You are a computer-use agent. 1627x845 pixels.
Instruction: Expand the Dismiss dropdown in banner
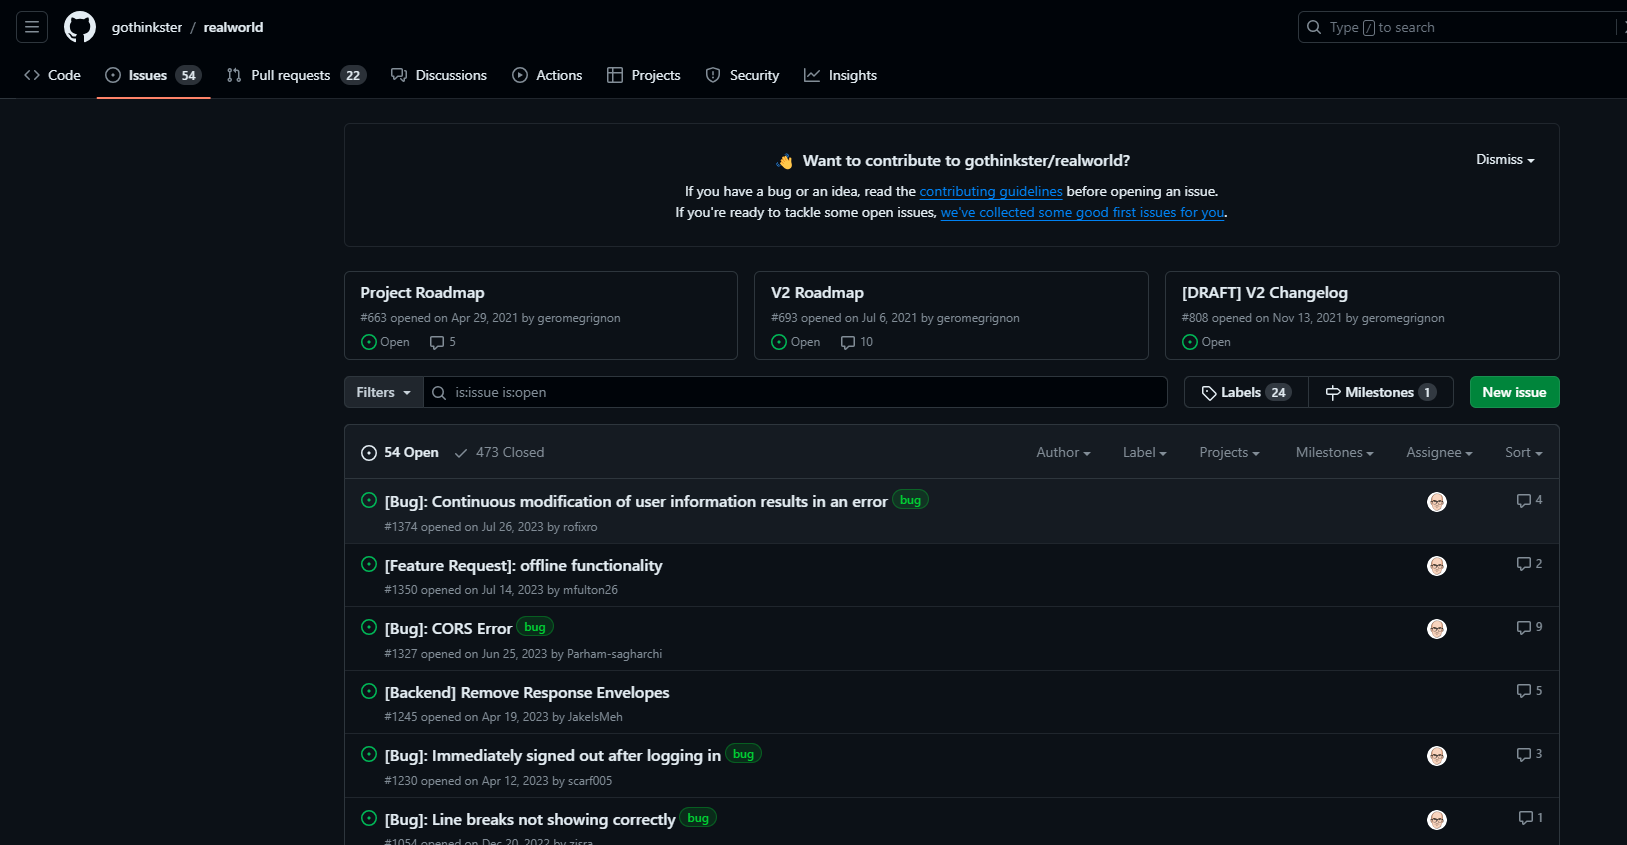click(x=1504, y=160)
